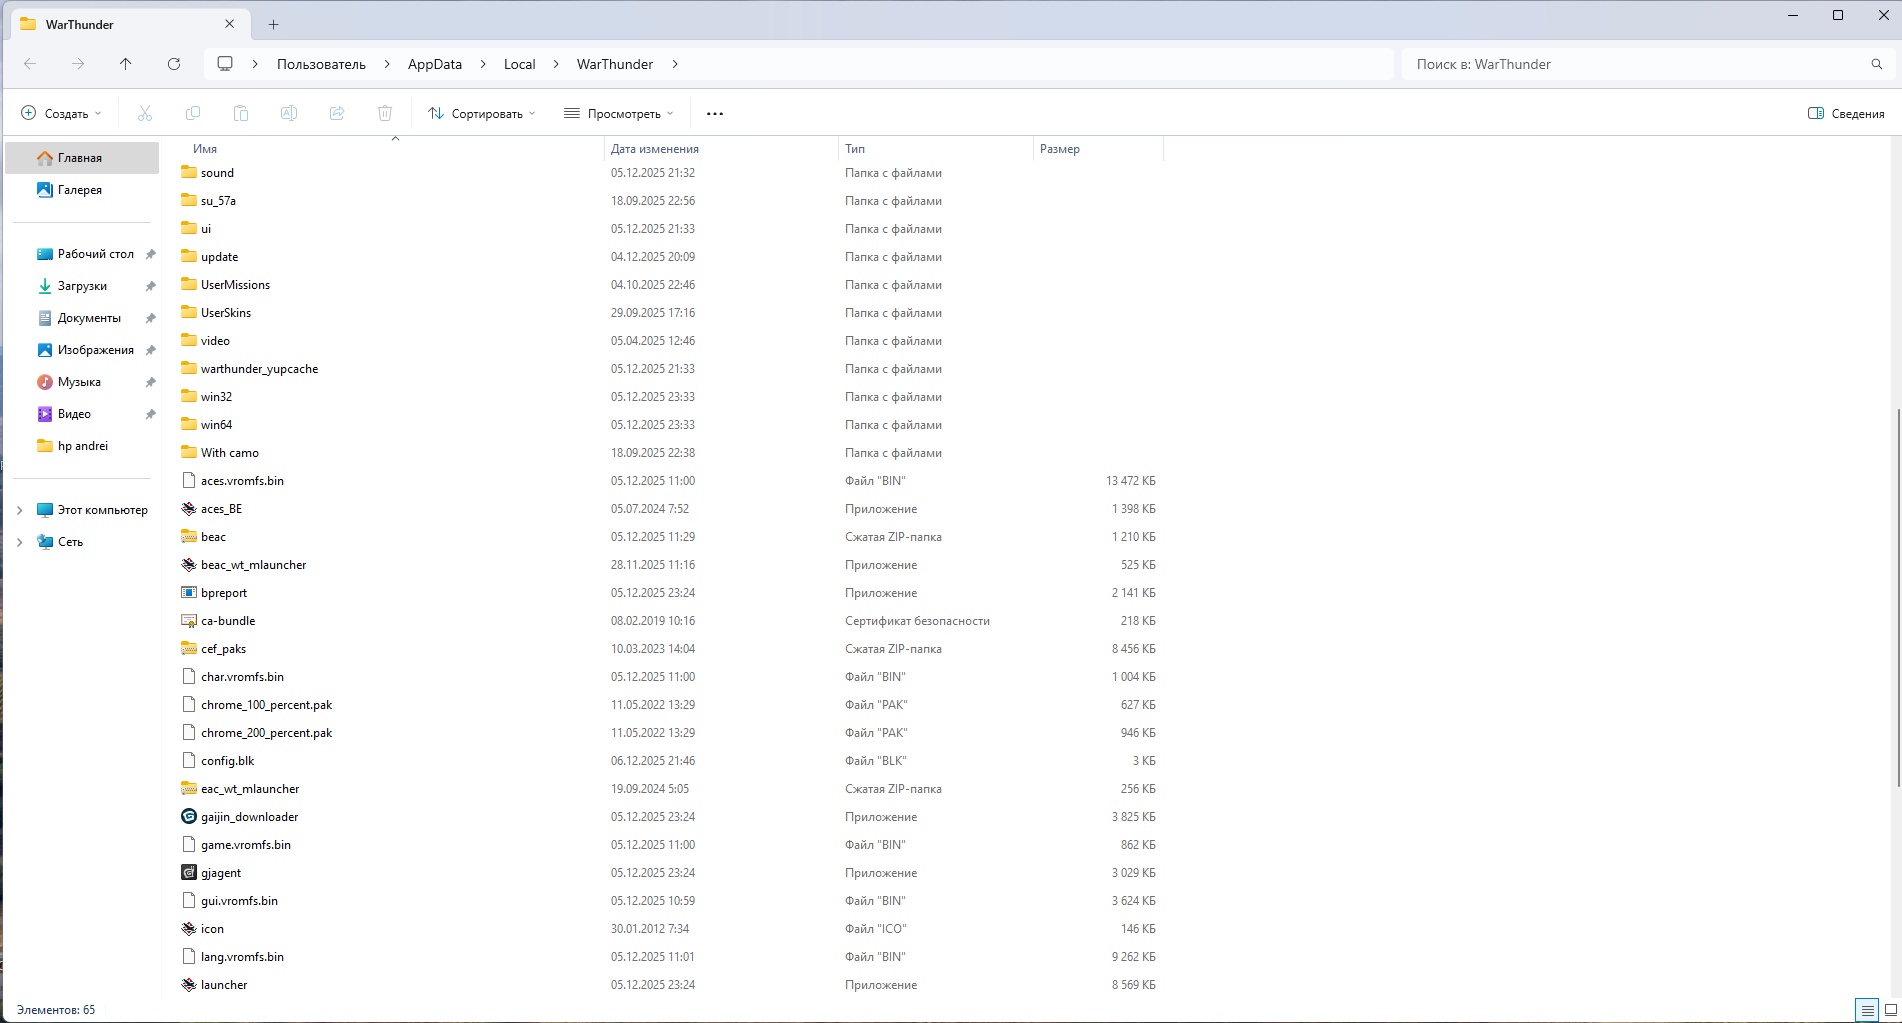Click the Refresh button in navigation bar
Screen dimensions: 1902x1023
[174, 64]
